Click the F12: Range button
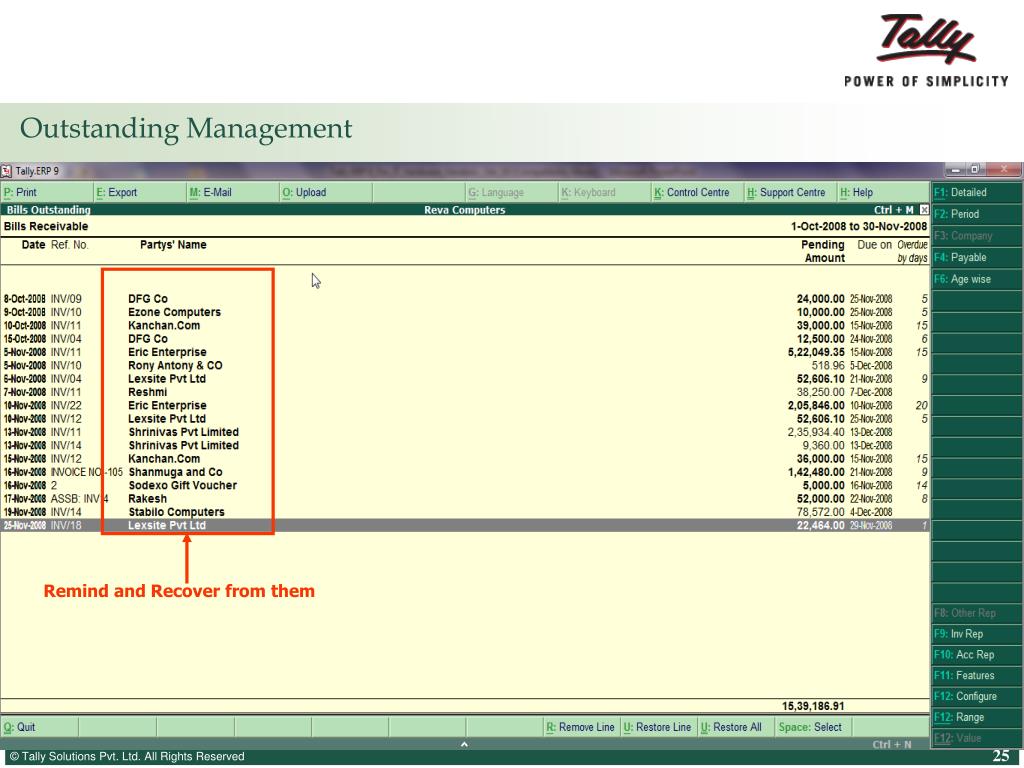Viewport: 1024px width, 768px height. click(x=977, y=718)
